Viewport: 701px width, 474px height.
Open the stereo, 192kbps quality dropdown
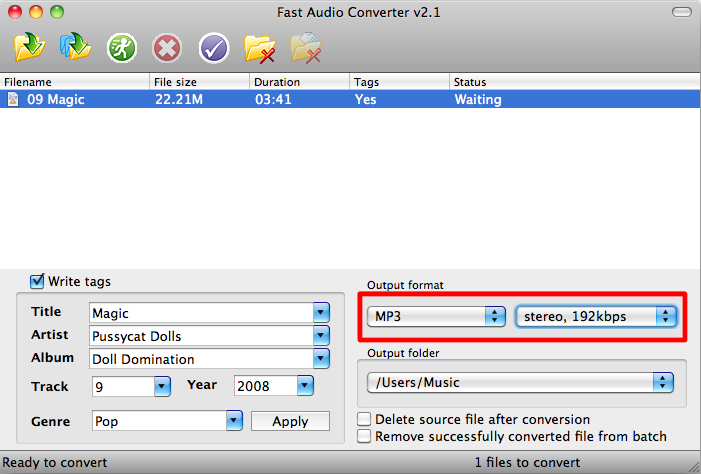point(596,317)
